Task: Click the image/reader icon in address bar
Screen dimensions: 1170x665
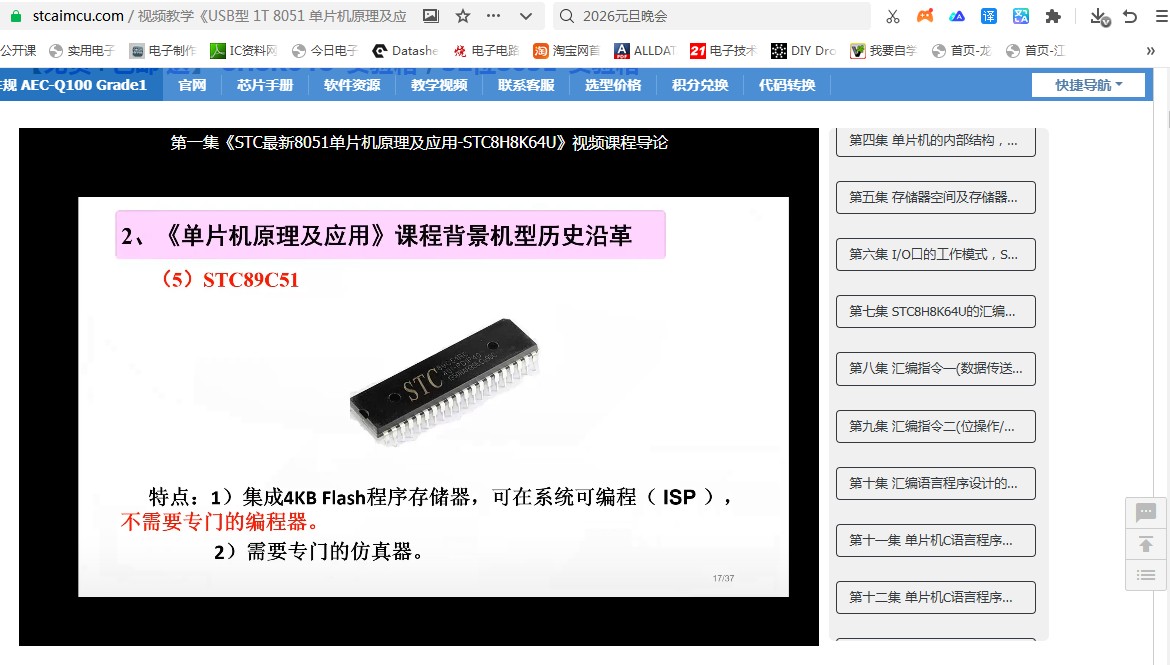Action: coord(431,16)
